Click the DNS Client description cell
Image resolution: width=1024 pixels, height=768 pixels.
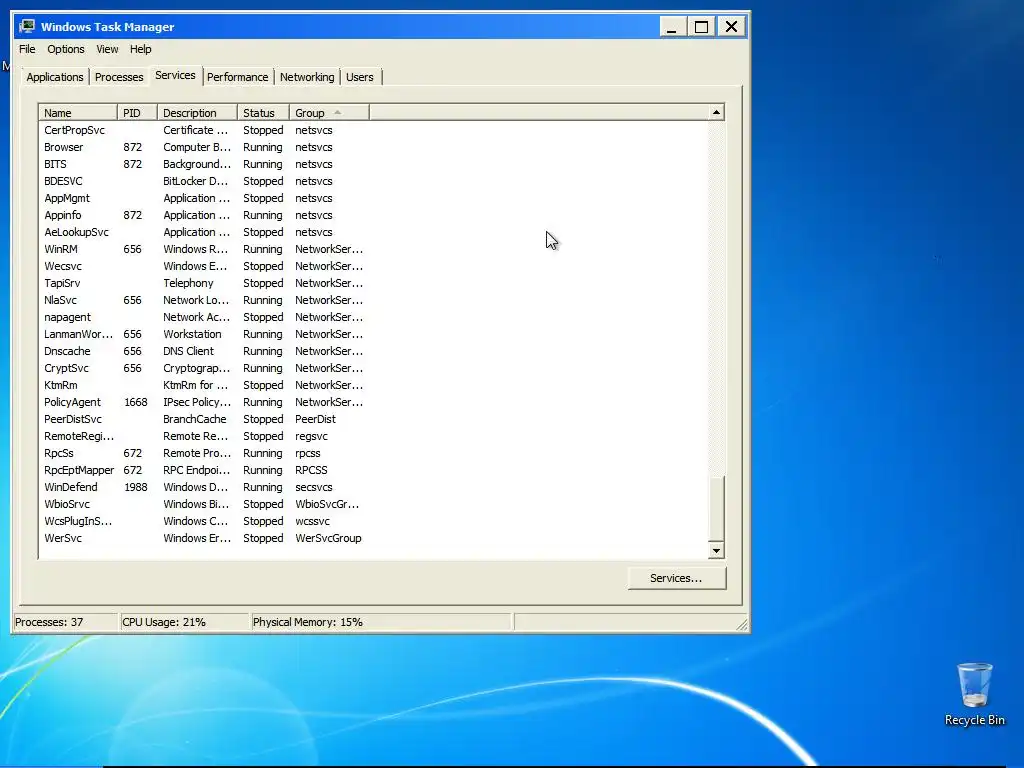[x=188, y=351]
